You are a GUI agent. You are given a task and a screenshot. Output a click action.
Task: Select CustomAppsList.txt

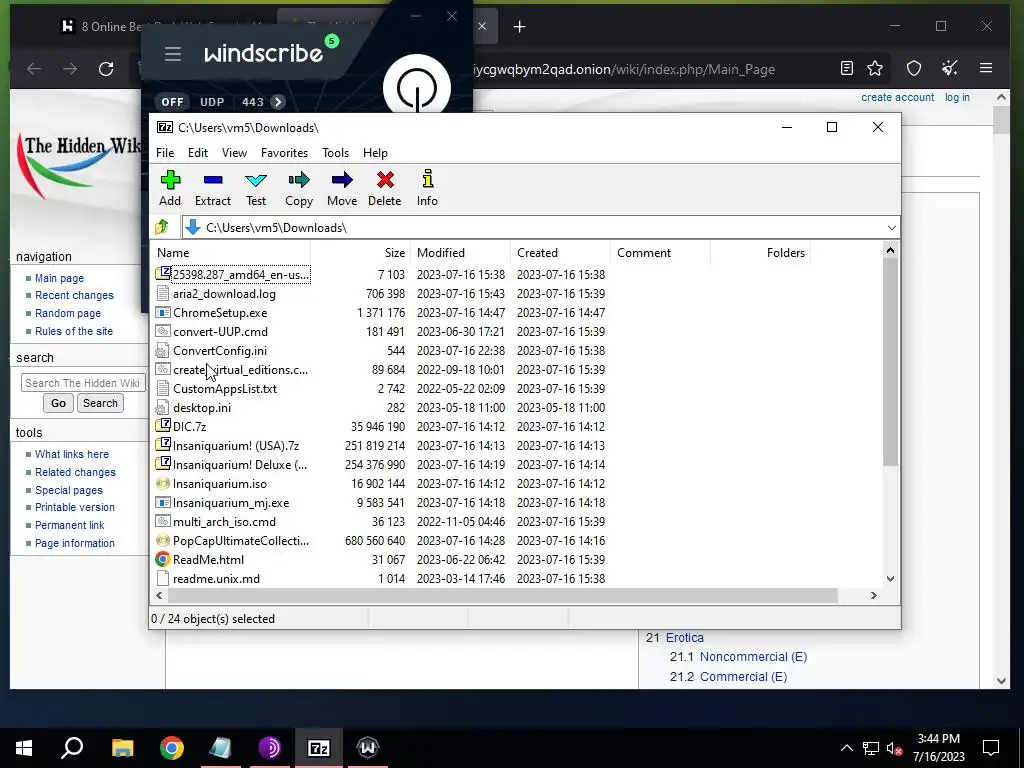tap(225, 389)
